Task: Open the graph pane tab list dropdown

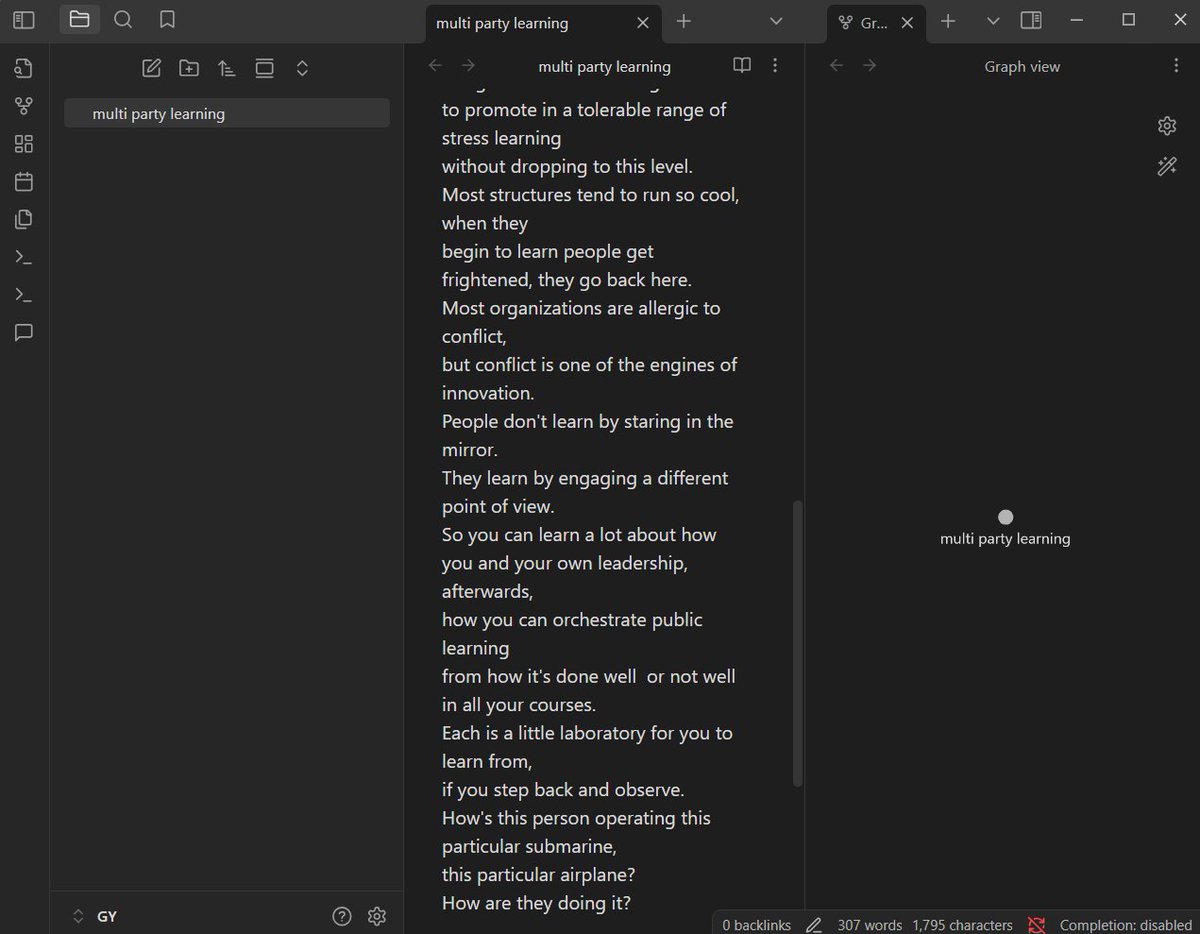Action: (x=993, y=21)
